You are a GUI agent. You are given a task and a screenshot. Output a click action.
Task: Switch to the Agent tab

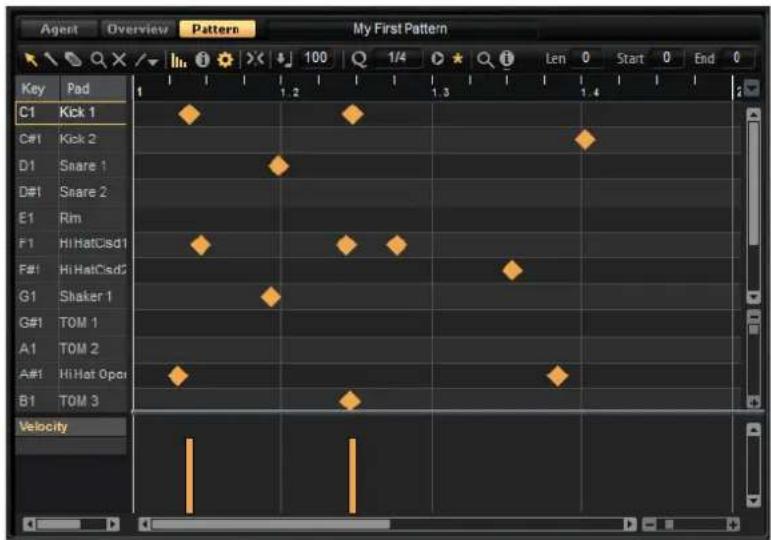coord(59,30)
